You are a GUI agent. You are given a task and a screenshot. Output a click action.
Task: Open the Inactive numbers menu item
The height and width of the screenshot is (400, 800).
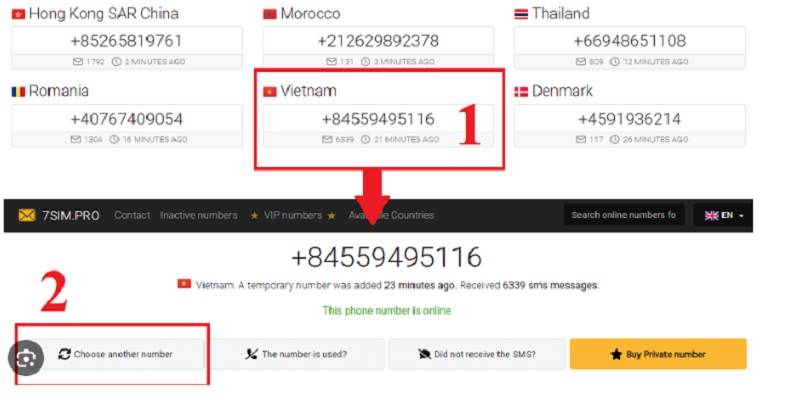pyautogui.click(x=198, y=215)
